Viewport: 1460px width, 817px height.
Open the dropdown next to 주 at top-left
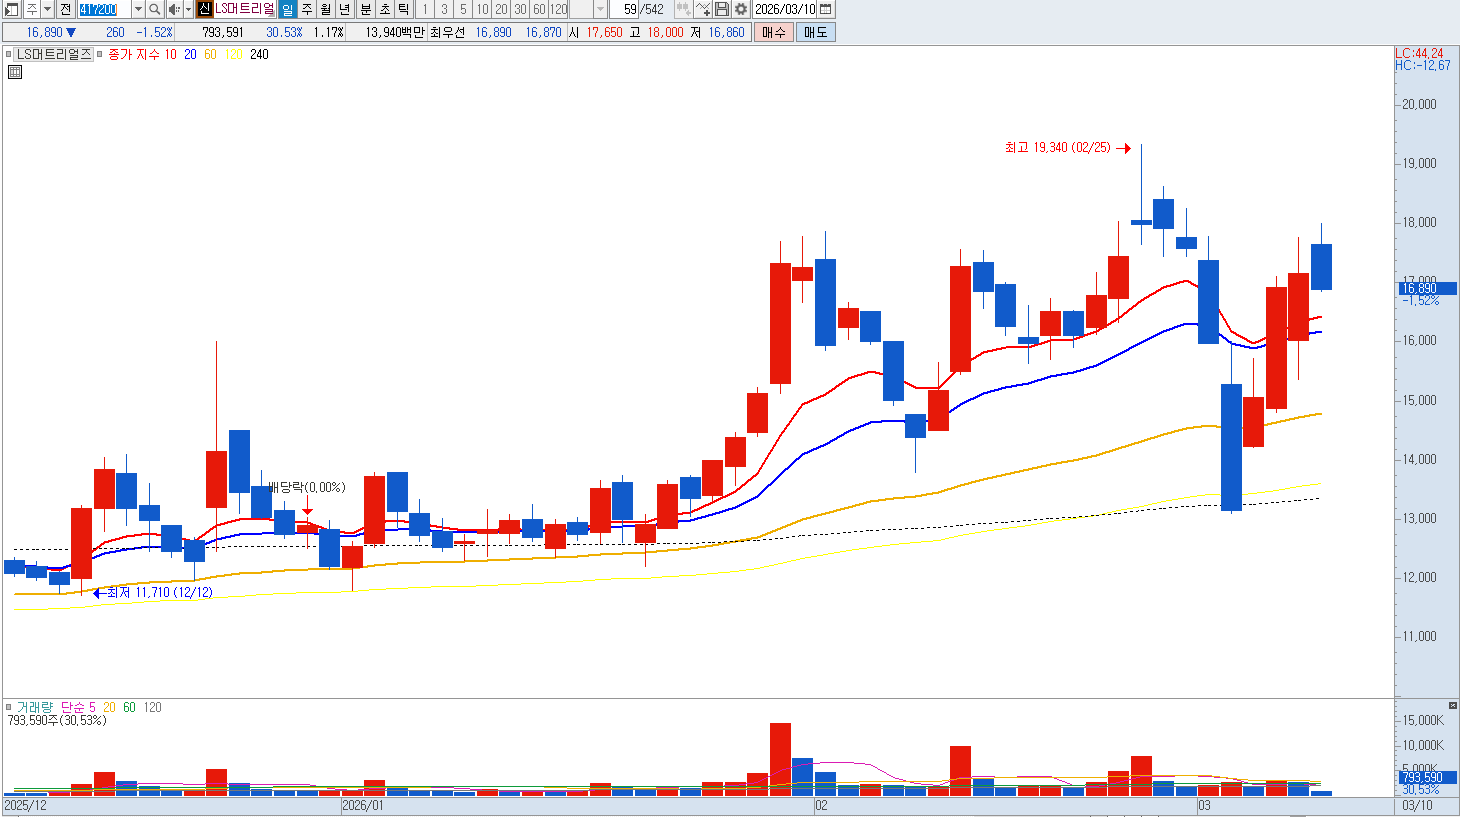(x=47, y=9)
